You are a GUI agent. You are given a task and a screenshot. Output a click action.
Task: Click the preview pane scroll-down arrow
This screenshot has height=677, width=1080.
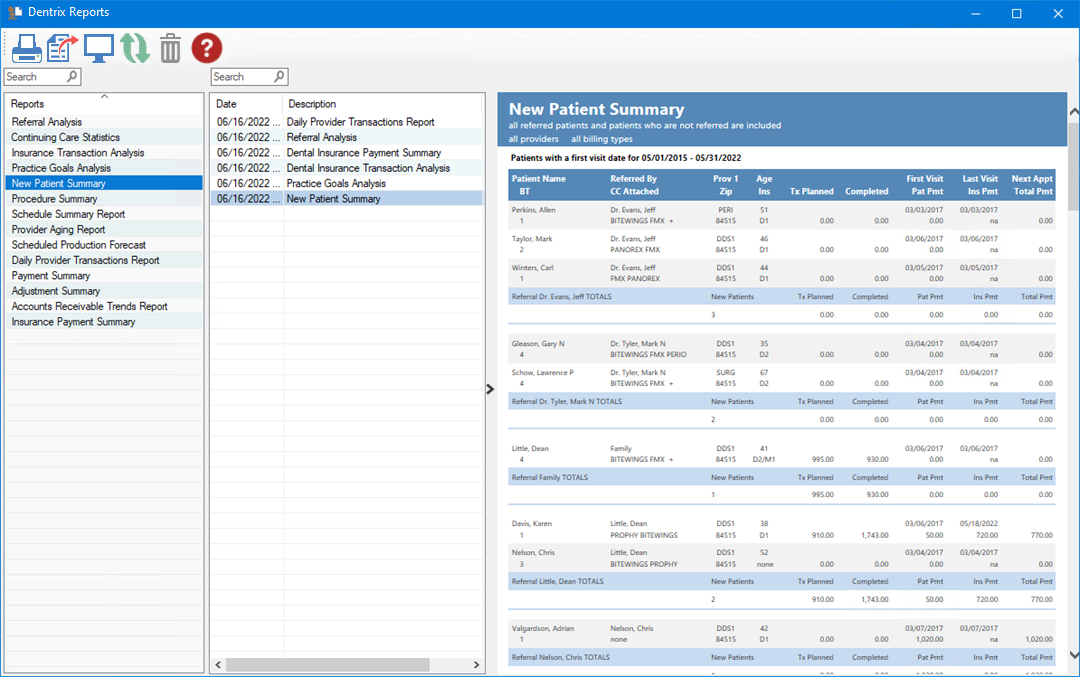(1073, 655)
